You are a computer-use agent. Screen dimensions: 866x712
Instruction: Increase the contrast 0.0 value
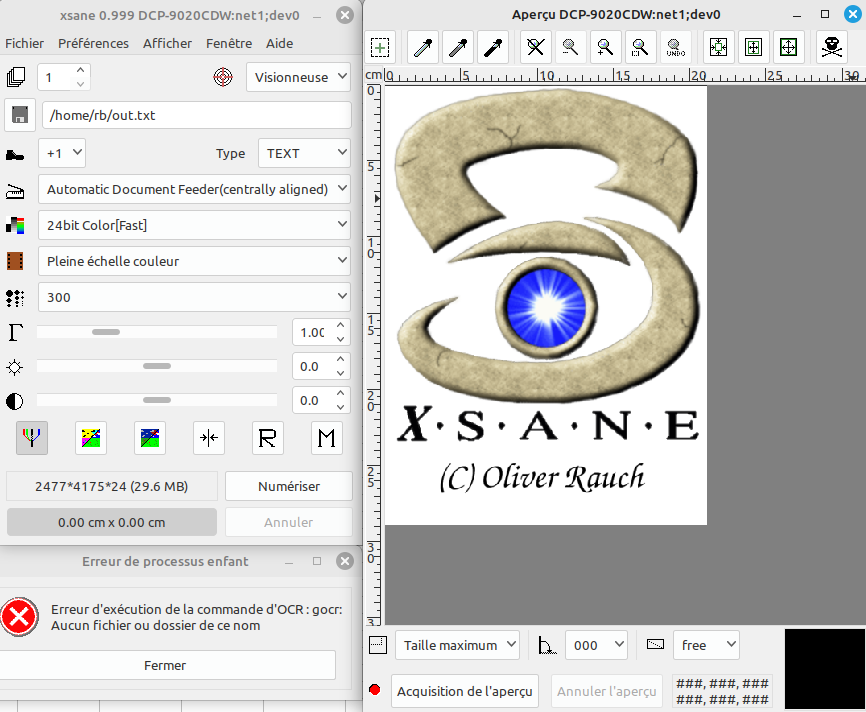pyautogui.click(x=341, y=393)
